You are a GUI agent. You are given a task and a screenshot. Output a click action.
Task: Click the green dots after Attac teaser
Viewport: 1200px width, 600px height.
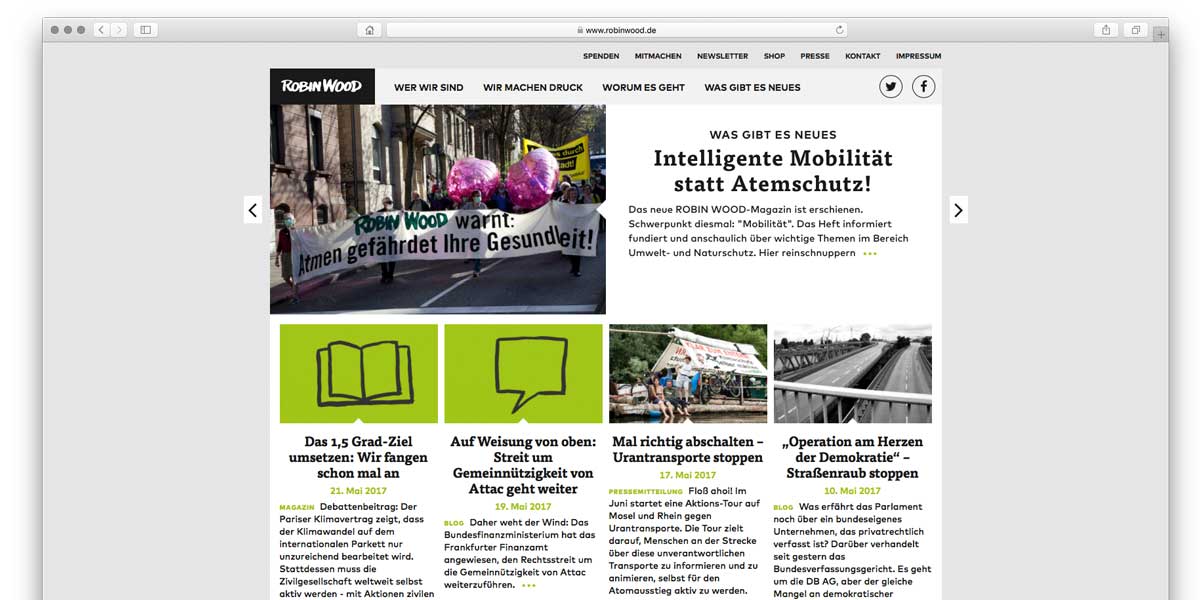tap(528, 585)
